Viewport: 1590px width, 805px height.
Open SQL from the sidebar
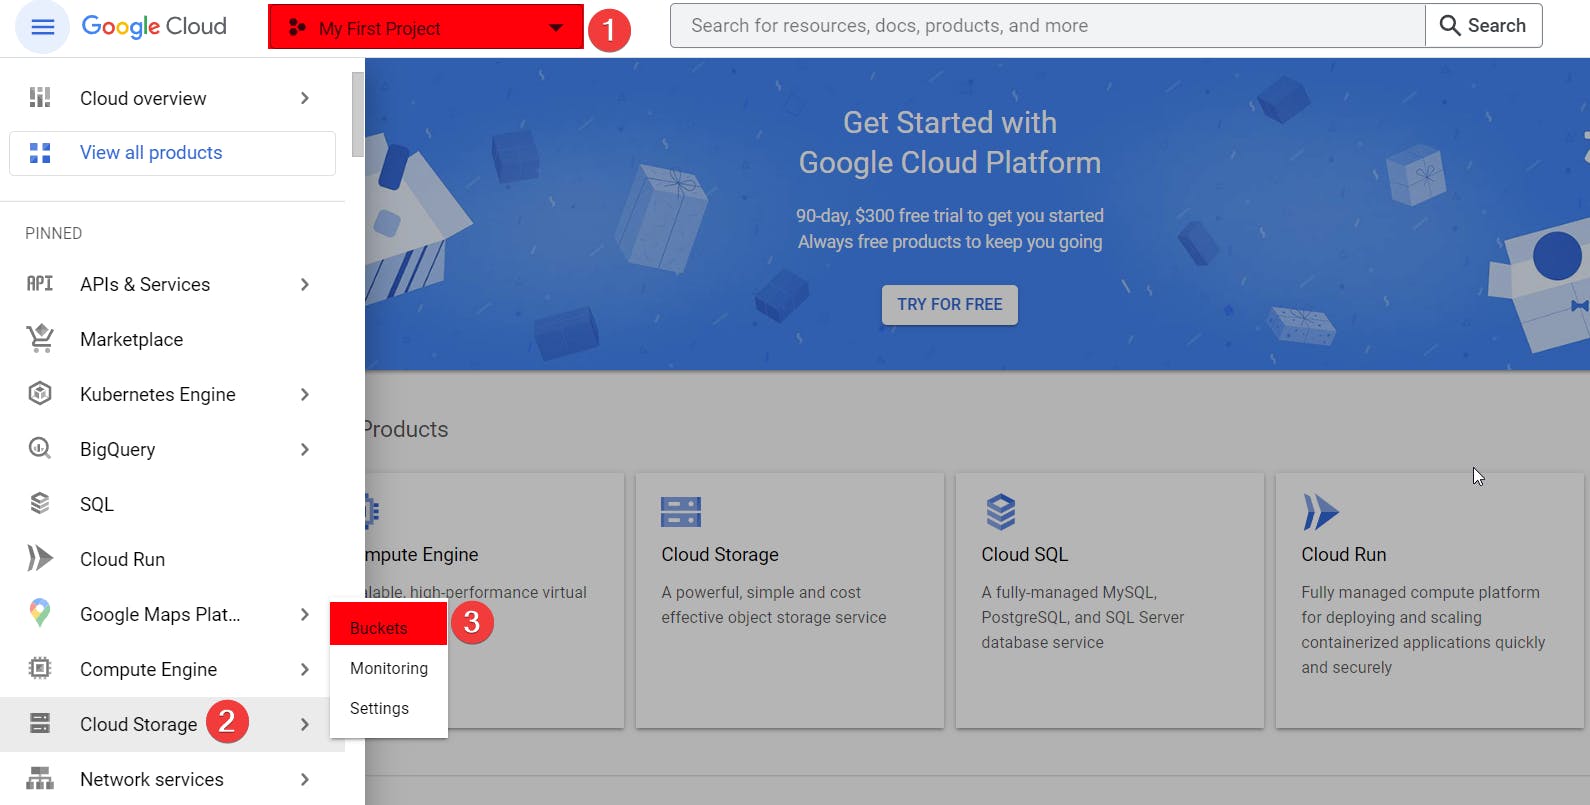click(172, 504)
